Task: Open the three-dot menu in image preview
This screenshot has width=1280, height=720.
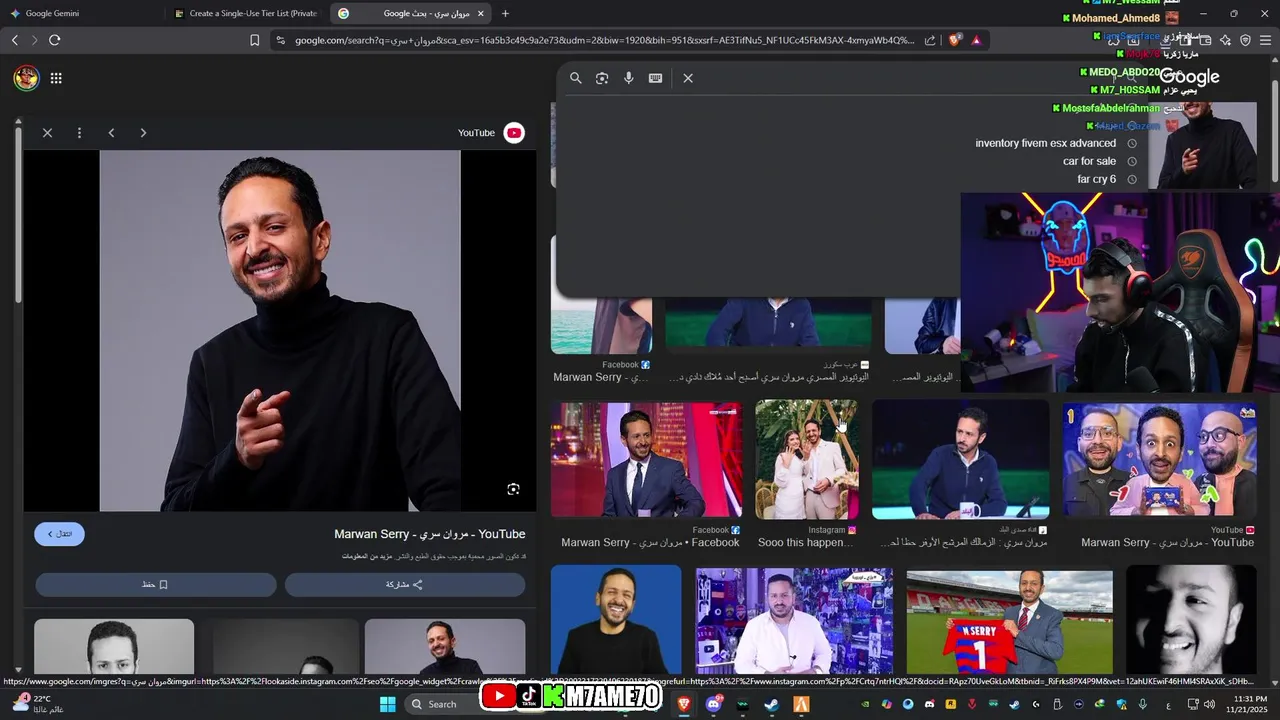Action: click(x=79, y=132)
